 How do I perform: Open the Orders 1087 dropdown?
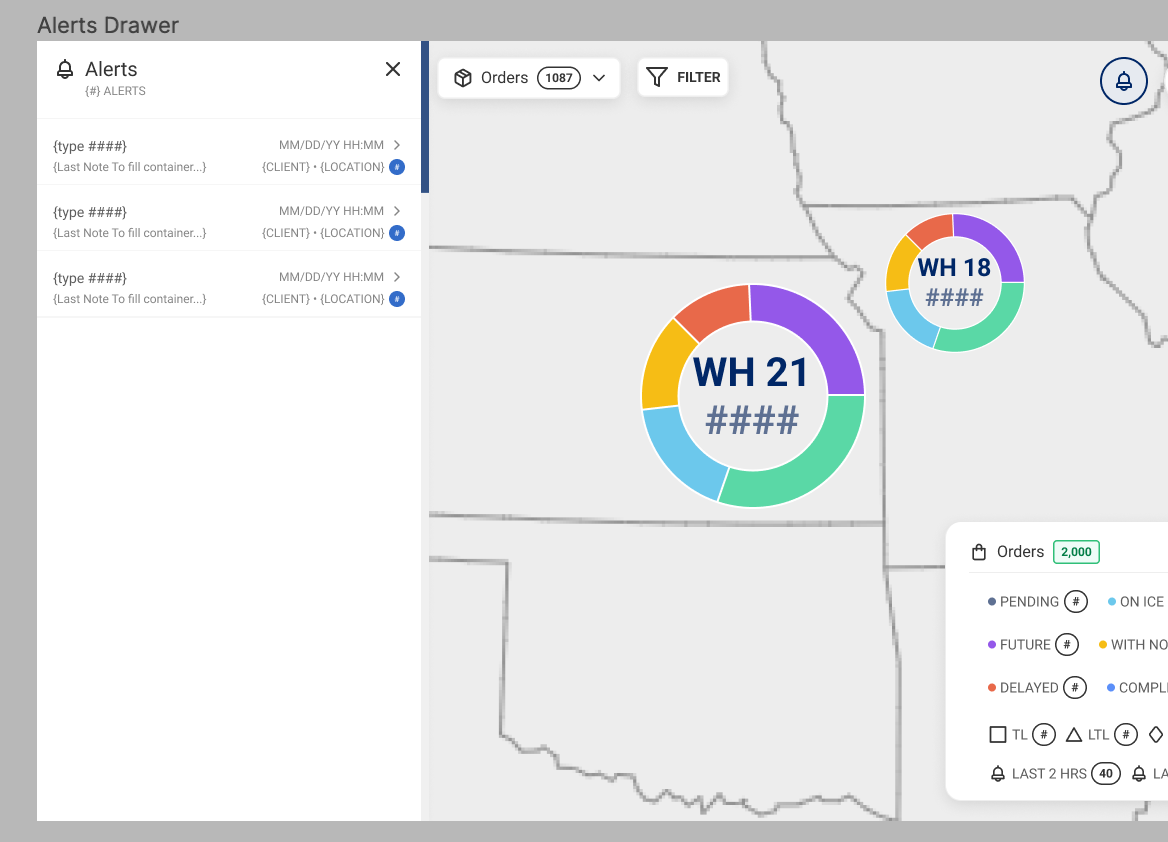(x=529, y=77)
